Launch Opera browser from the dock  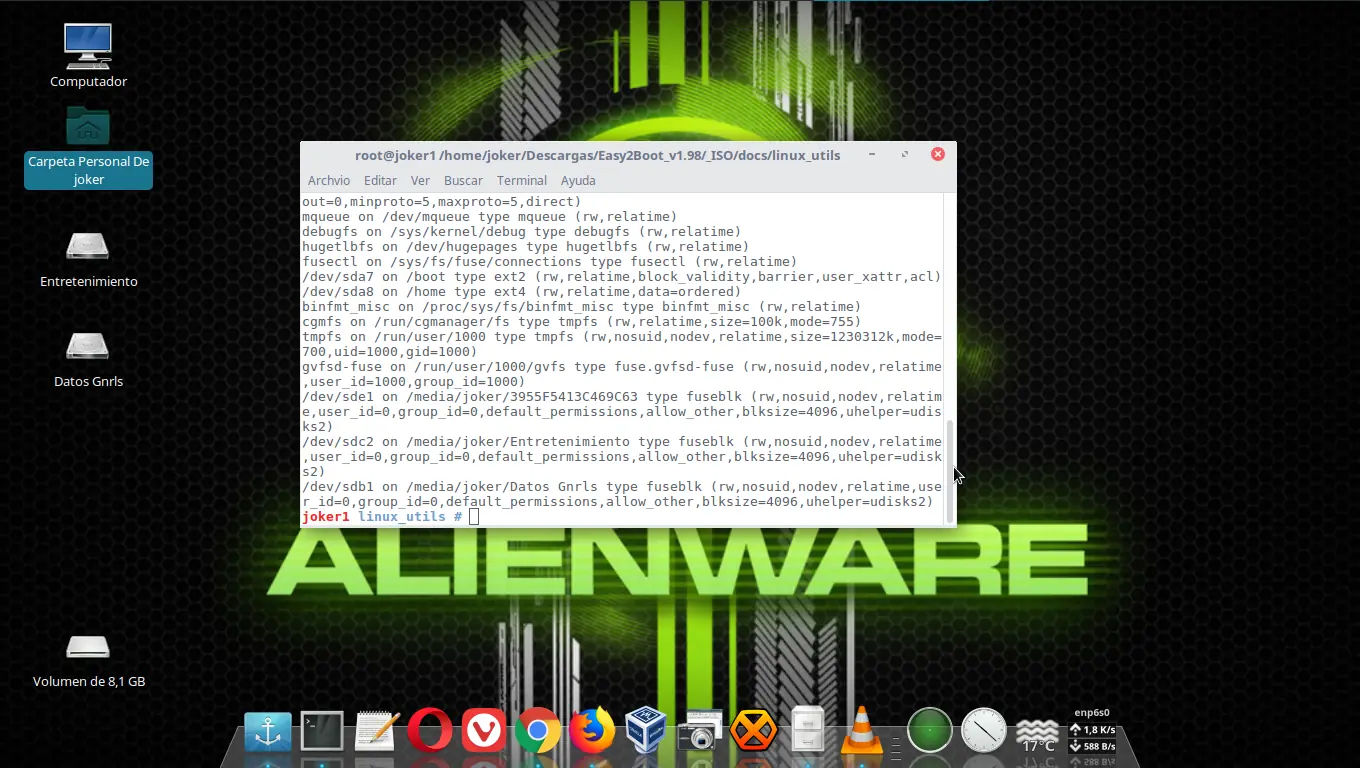(x=429, y=732)
